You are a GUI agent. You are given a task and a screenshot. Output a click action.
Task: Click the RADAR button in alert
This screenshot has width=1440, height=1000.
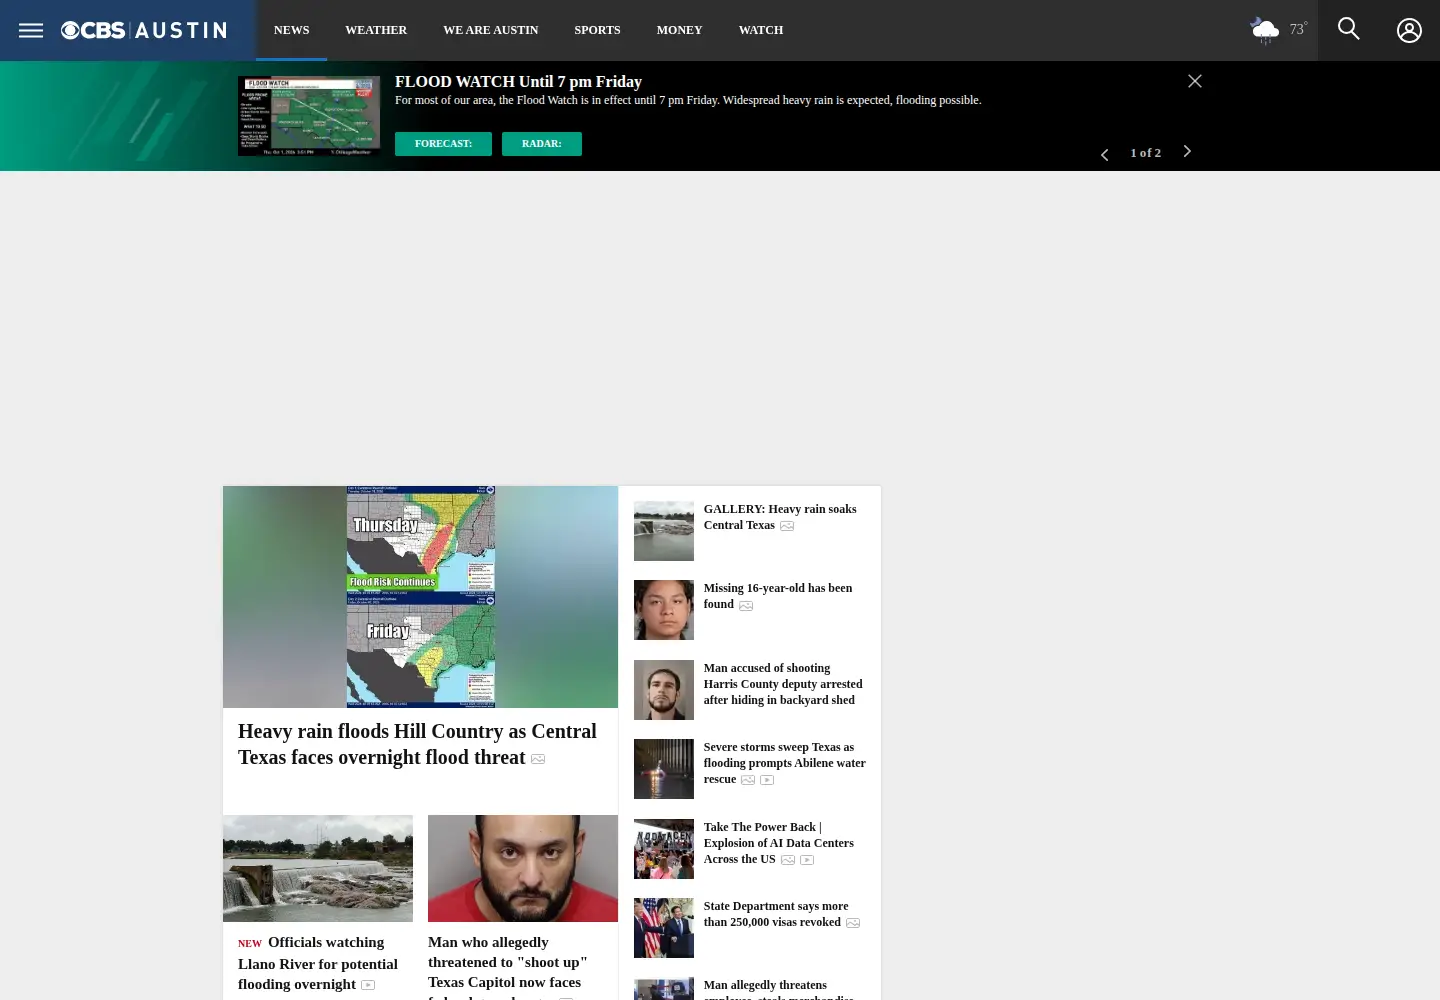[541, 144]
